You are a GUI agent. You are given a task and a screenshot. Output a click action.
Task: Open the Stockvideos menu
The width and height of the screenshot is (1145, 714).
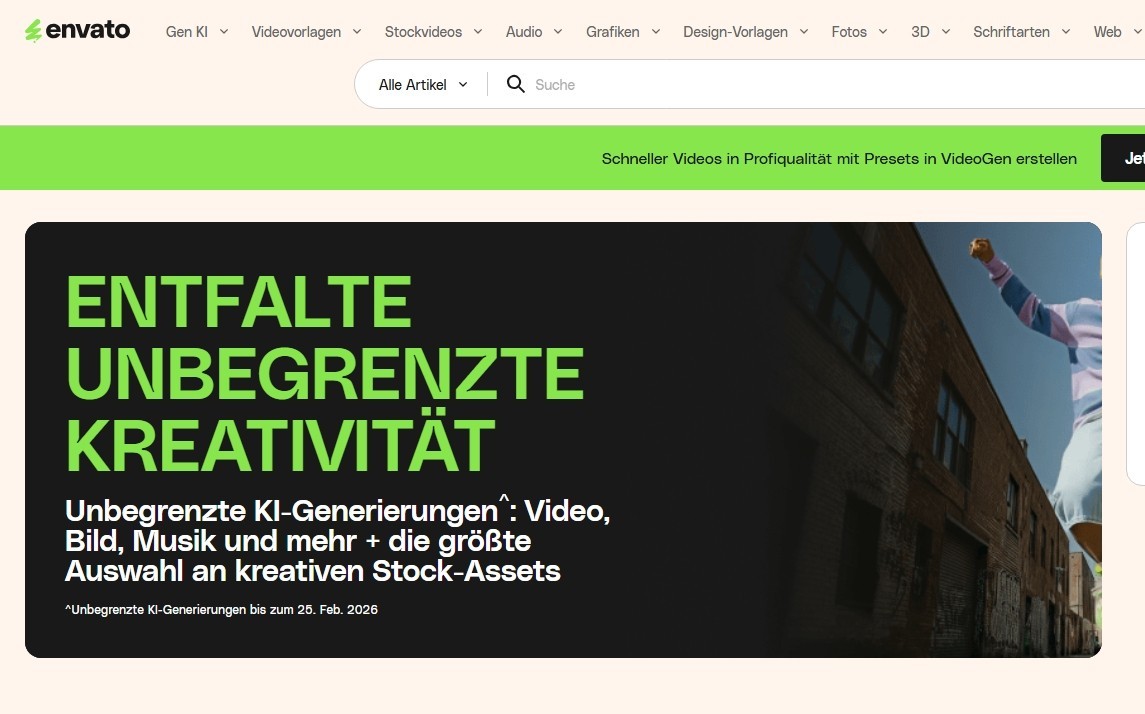point(433,32)
